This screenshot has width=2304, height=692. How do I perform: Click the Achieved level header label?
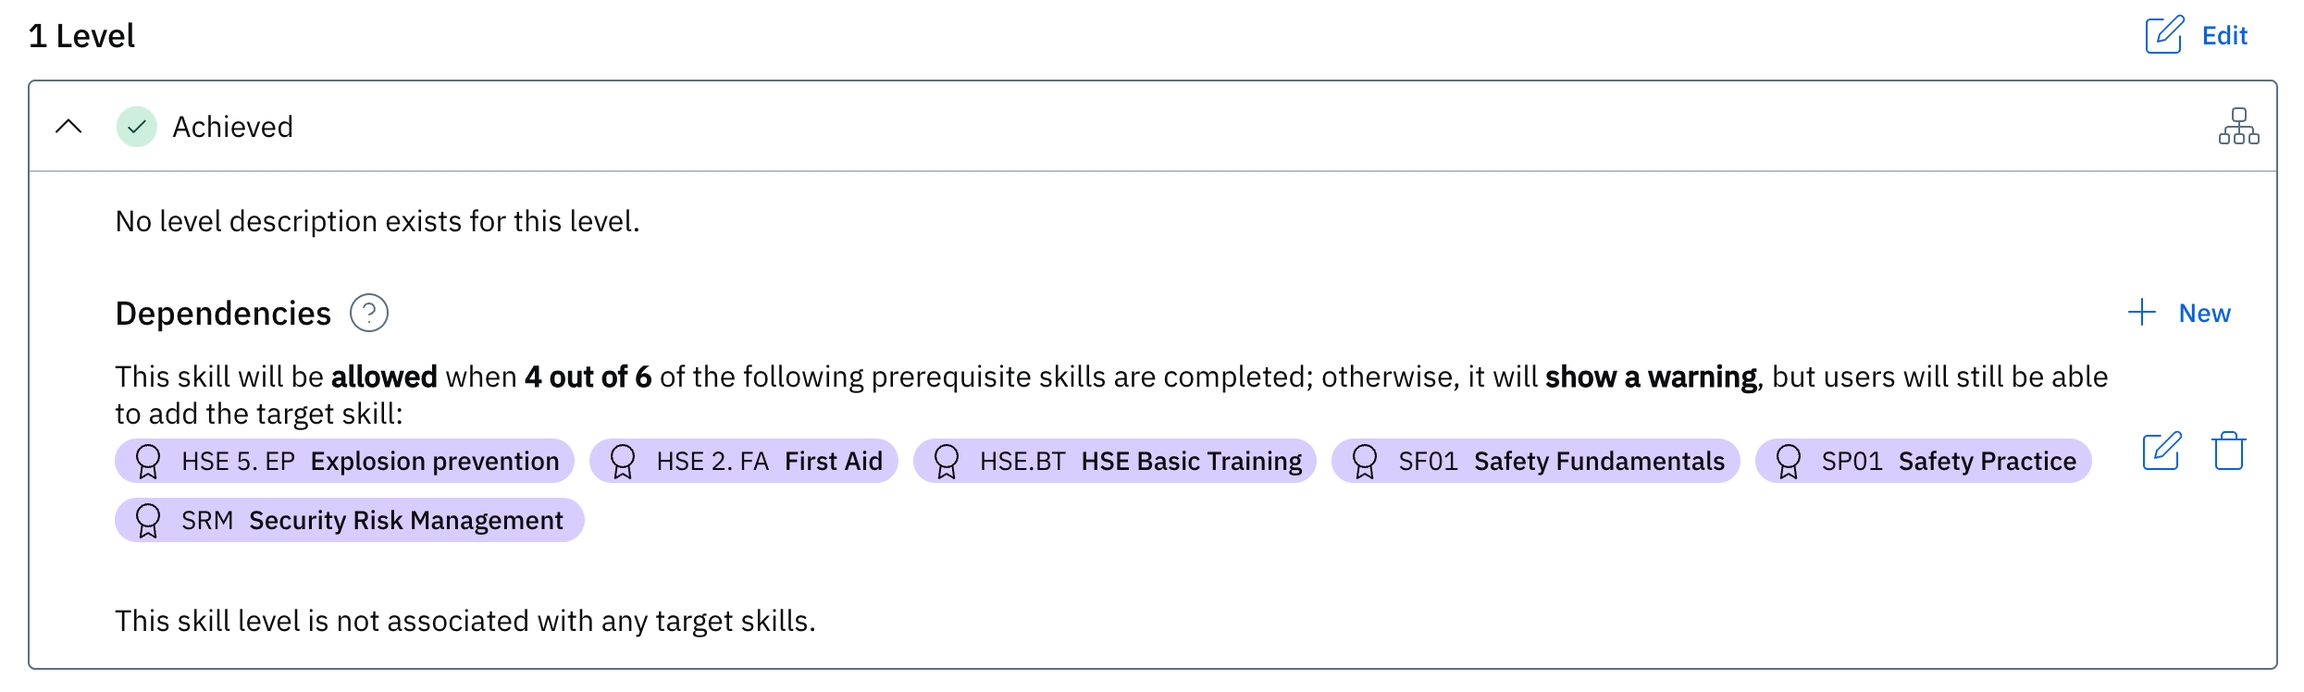pos(233,127)
